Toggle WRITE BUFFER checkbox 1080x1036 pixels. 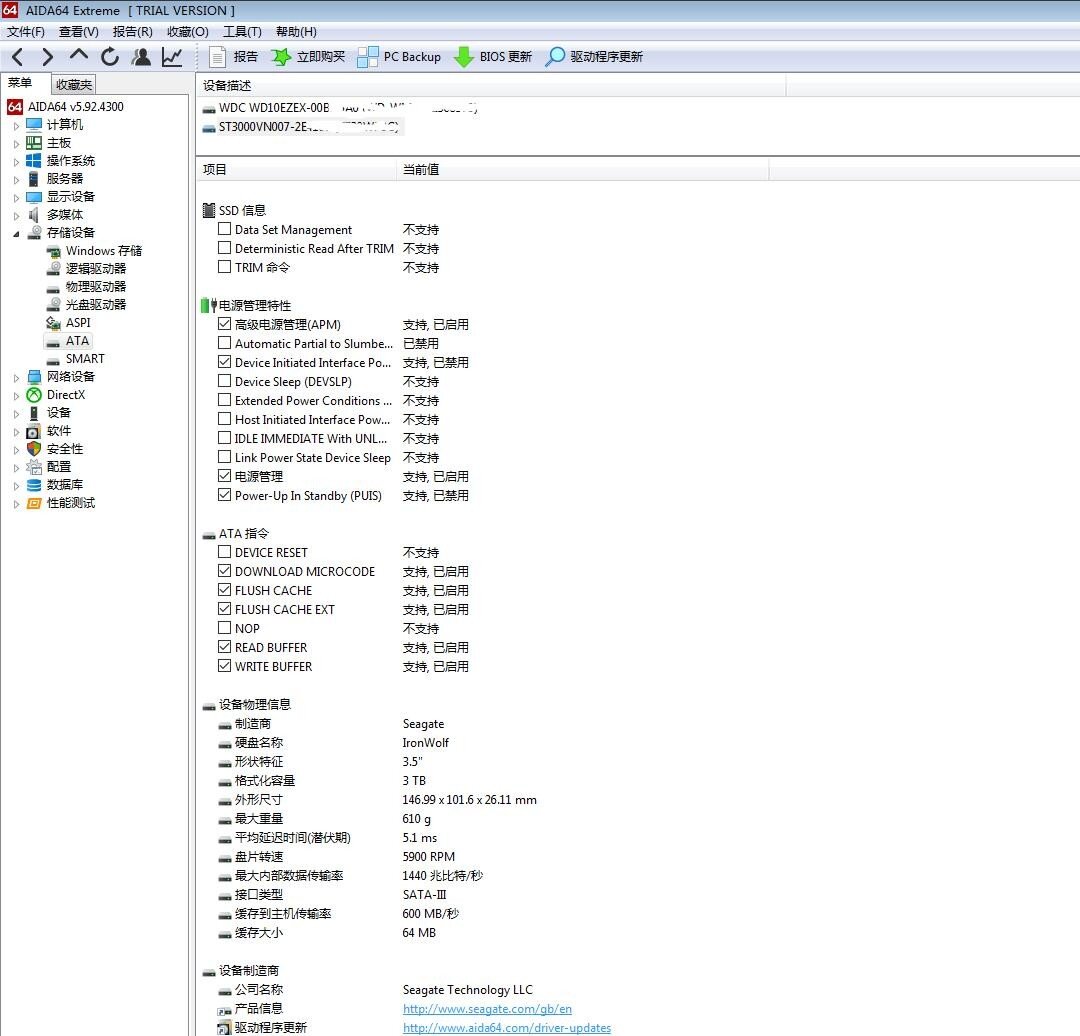tap(224, 666)
